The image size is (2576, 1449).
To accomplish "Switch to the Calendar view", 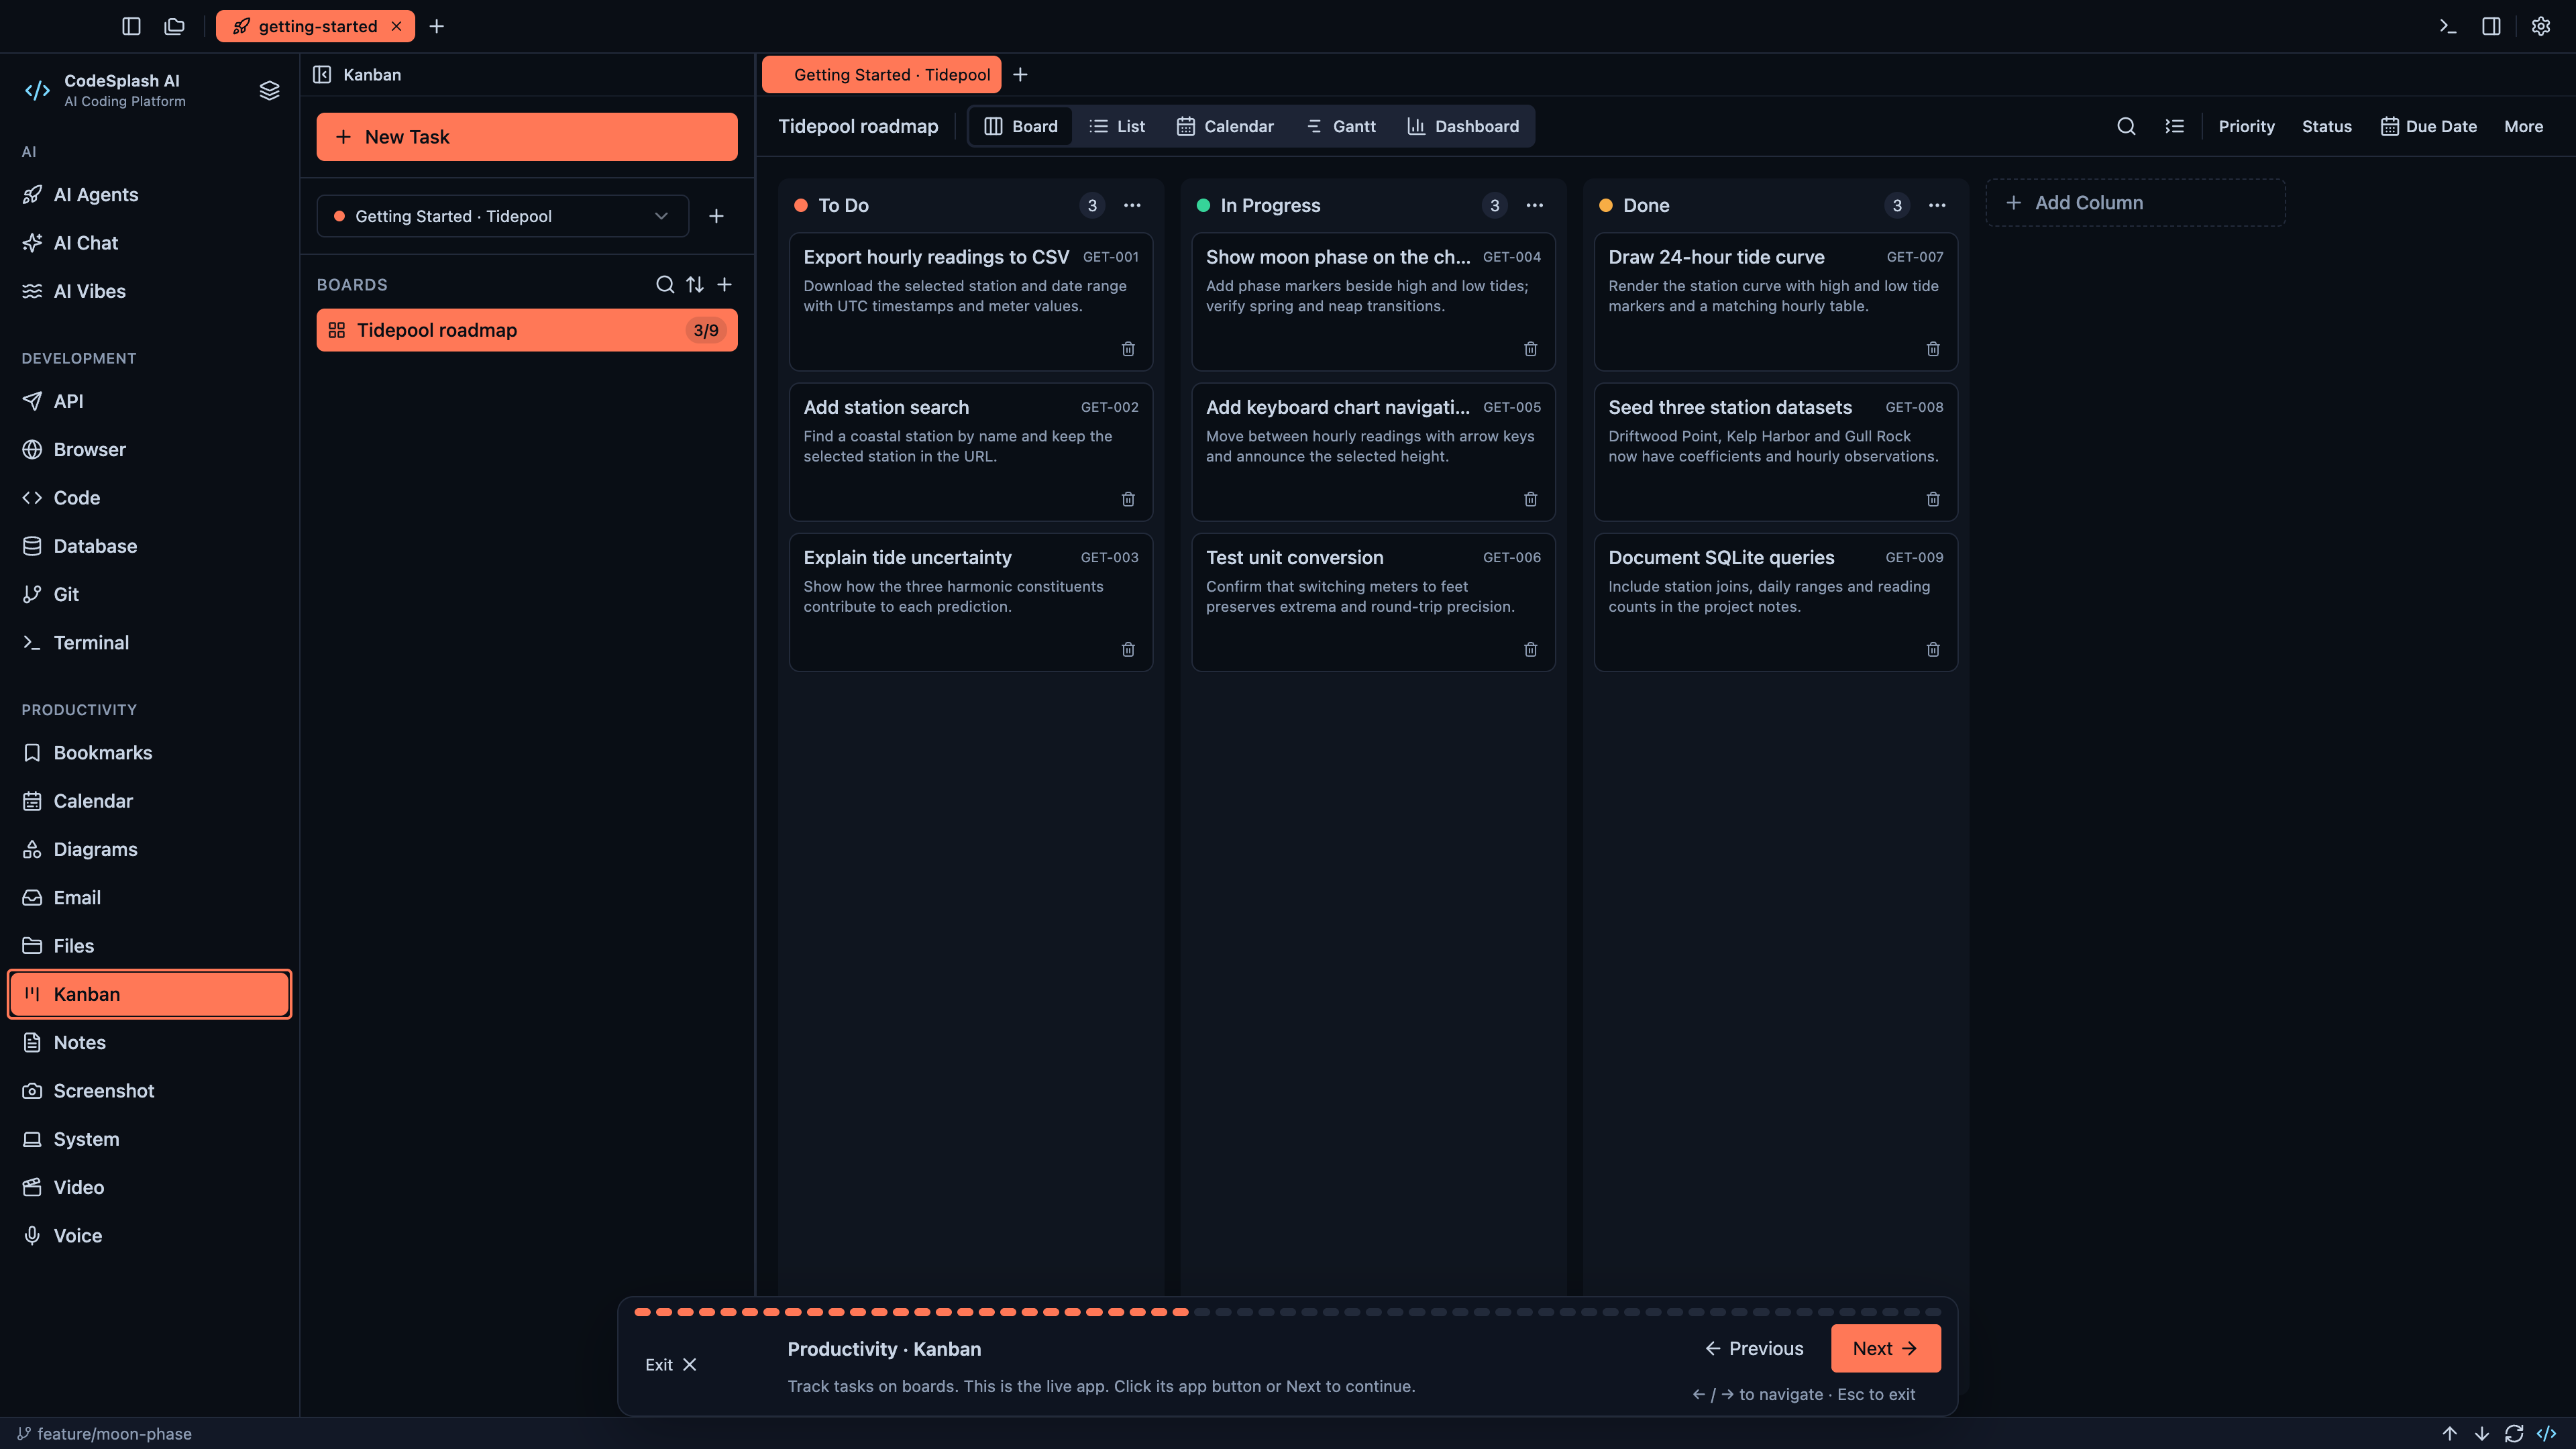I will click(1225, 126).
